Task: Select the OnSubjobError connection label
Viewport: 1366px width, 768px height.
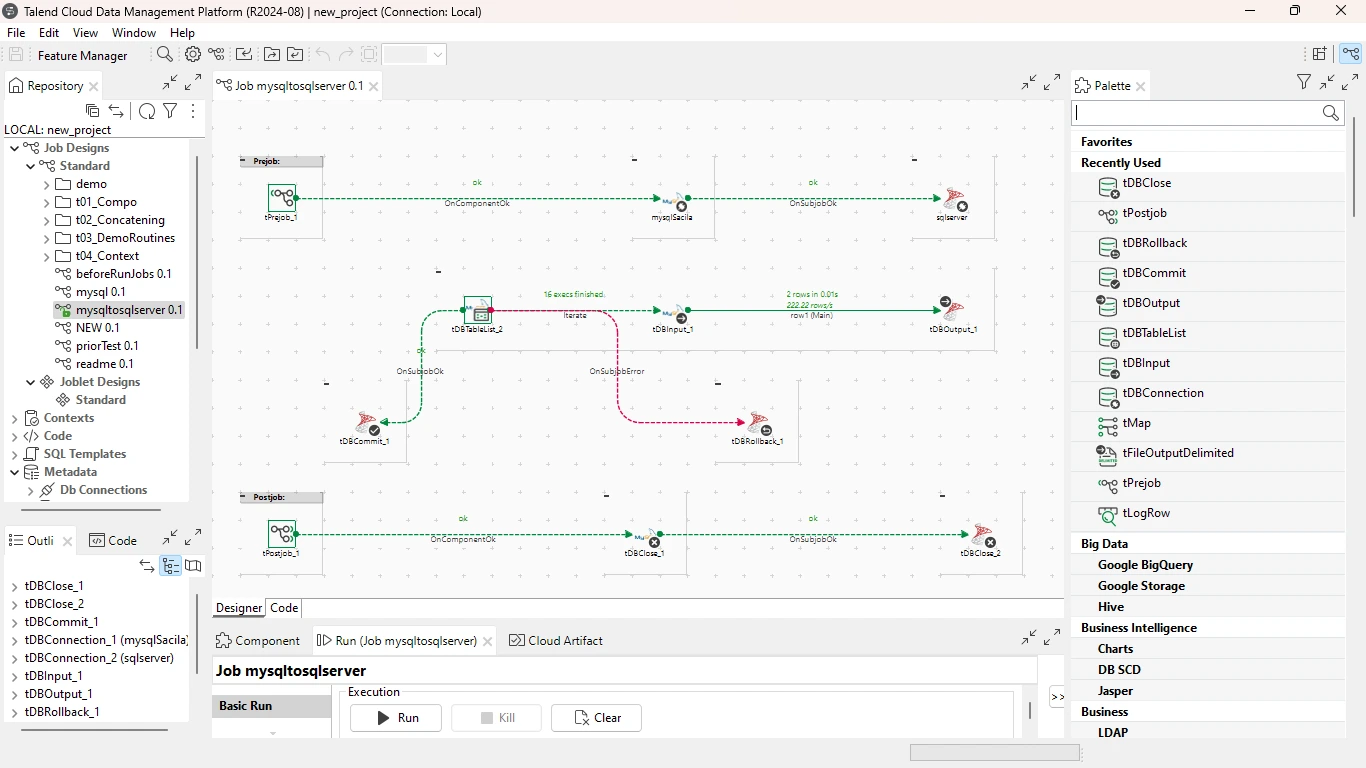Action: (x=616, y=371)
